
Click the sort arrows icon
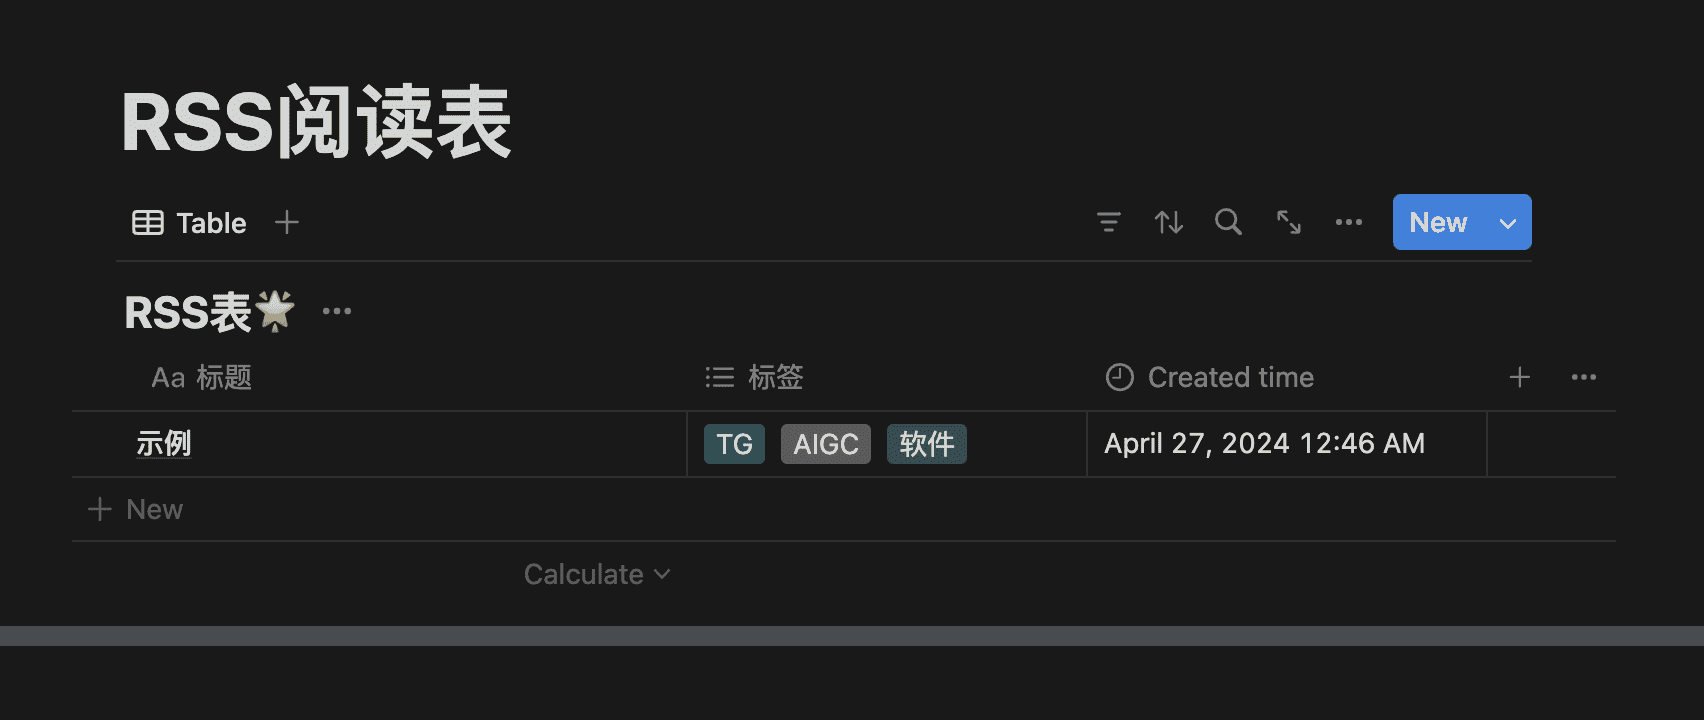(x=1168, y=222)
